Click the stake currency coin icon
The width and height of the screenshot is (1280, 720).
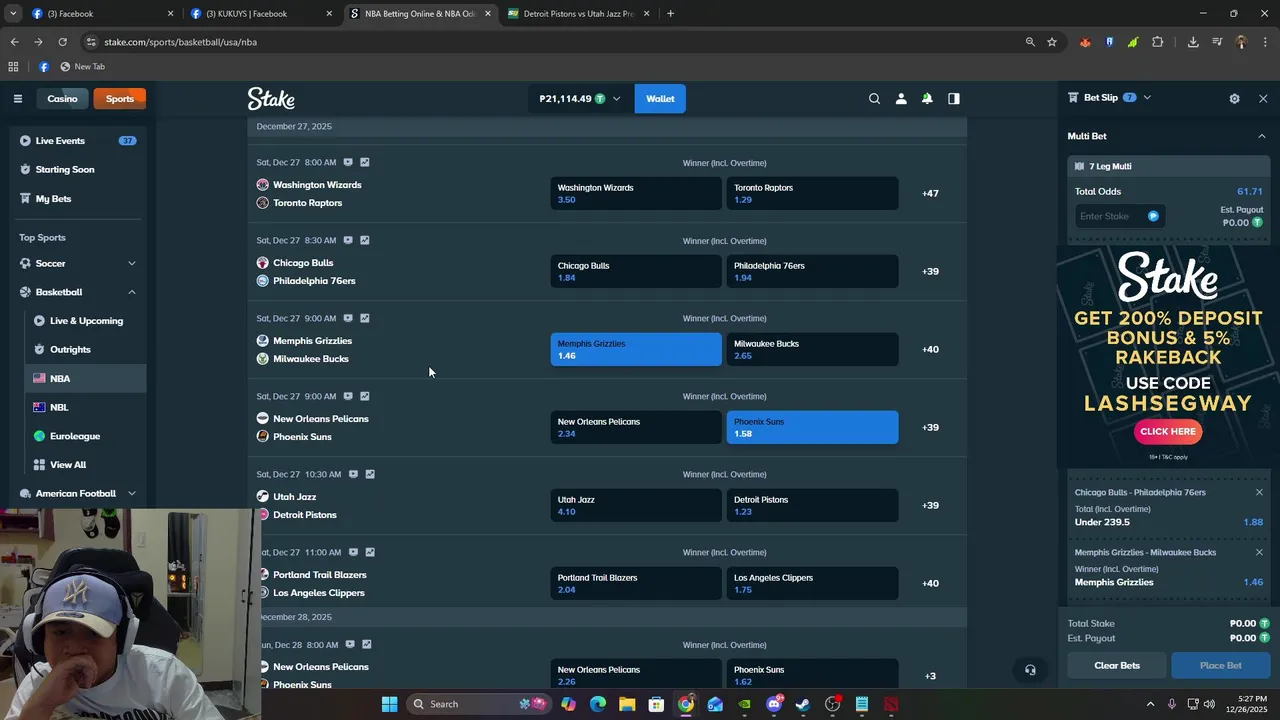pyautogui.click(x=1153, y=216)
